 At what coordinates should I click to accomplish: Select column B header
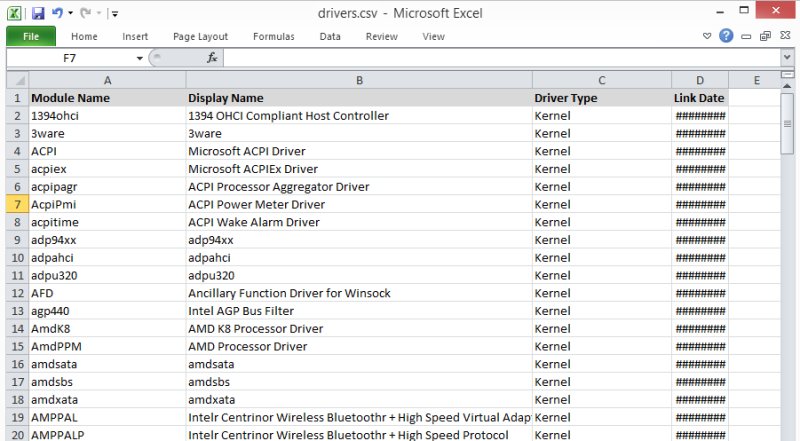point(359,80)
